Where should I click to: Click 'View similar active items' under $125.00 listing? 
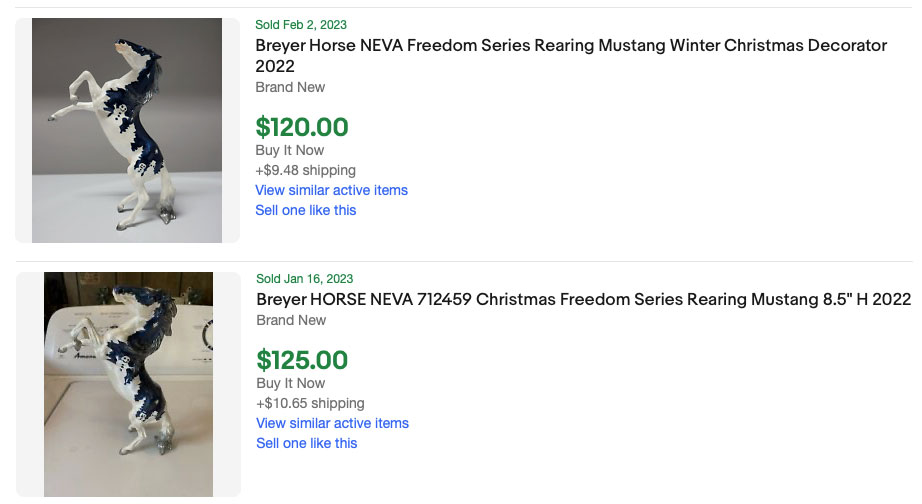click(332, 423)
